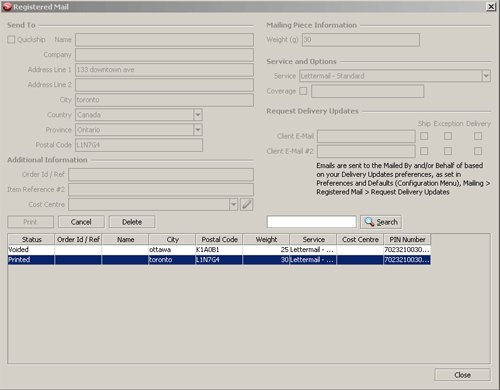Click the Address Line 1 field

pyautogui.click(x=164, y=70)
